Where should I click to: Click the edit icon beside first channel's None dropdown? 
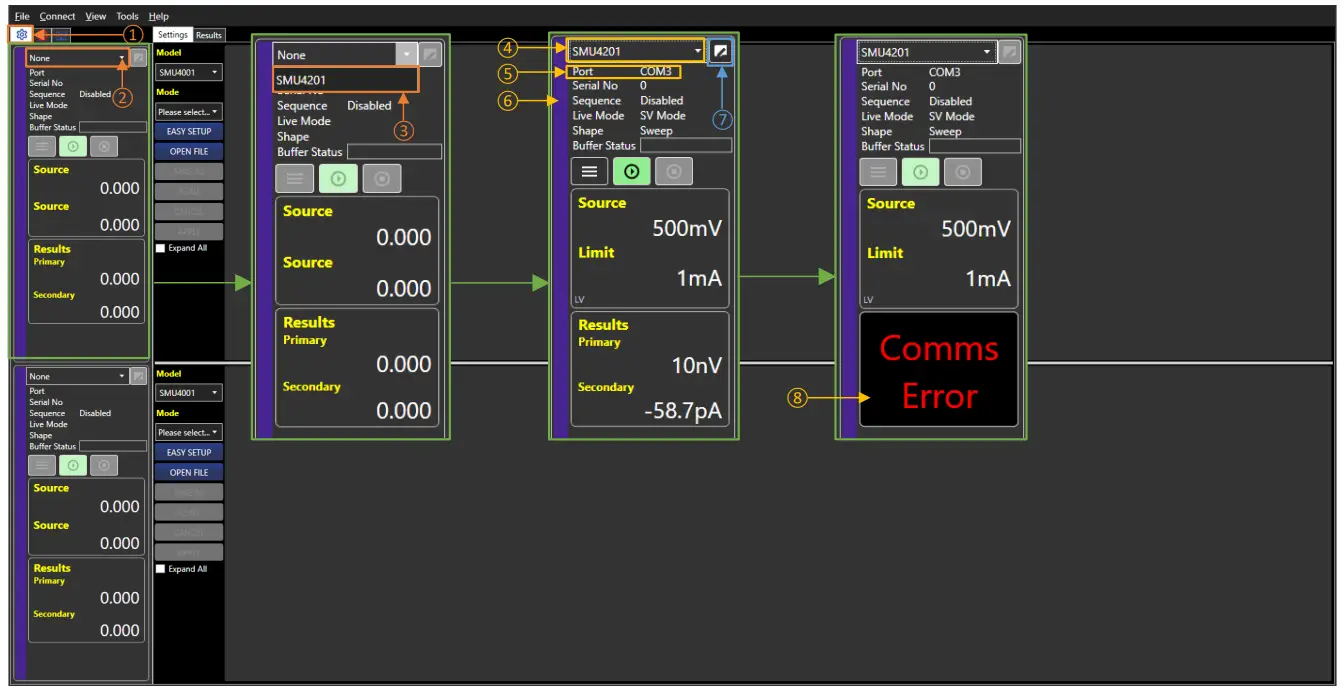coord(139,58)
